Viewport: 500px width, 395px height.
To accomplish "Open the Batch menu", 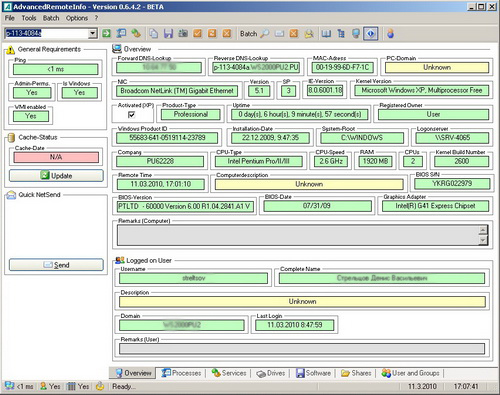I will pos(51,18).
